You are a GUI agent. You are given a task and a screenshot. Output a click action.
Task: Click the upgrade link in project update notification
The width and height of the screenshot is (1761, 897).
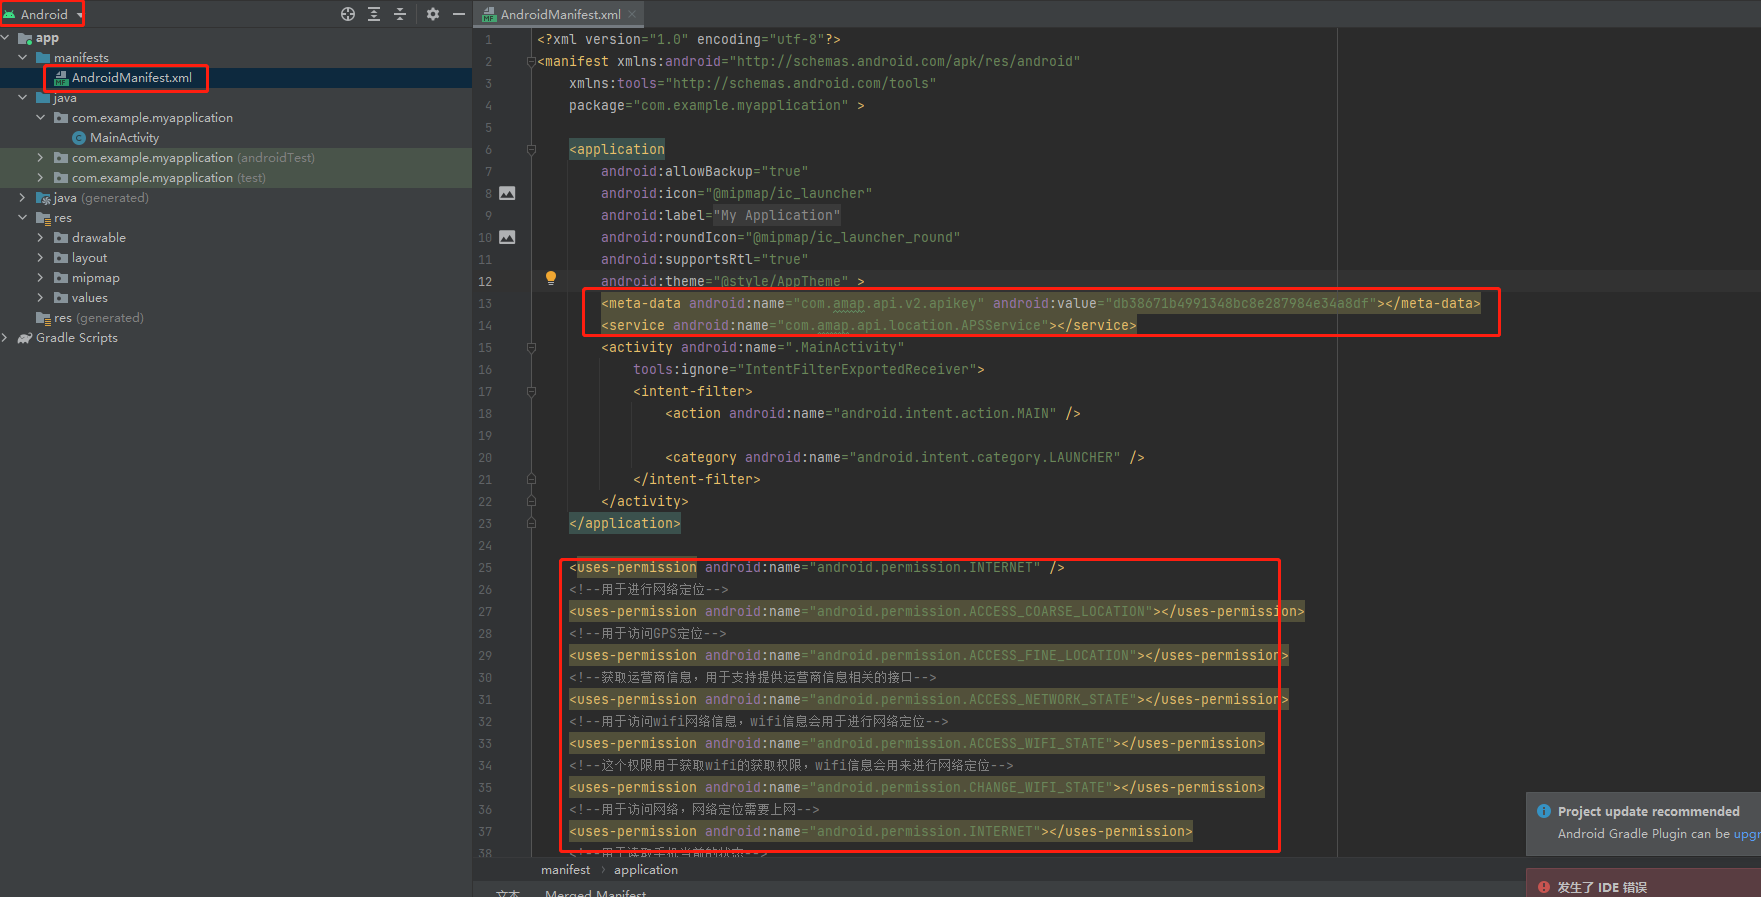(x=1747, y=834)
